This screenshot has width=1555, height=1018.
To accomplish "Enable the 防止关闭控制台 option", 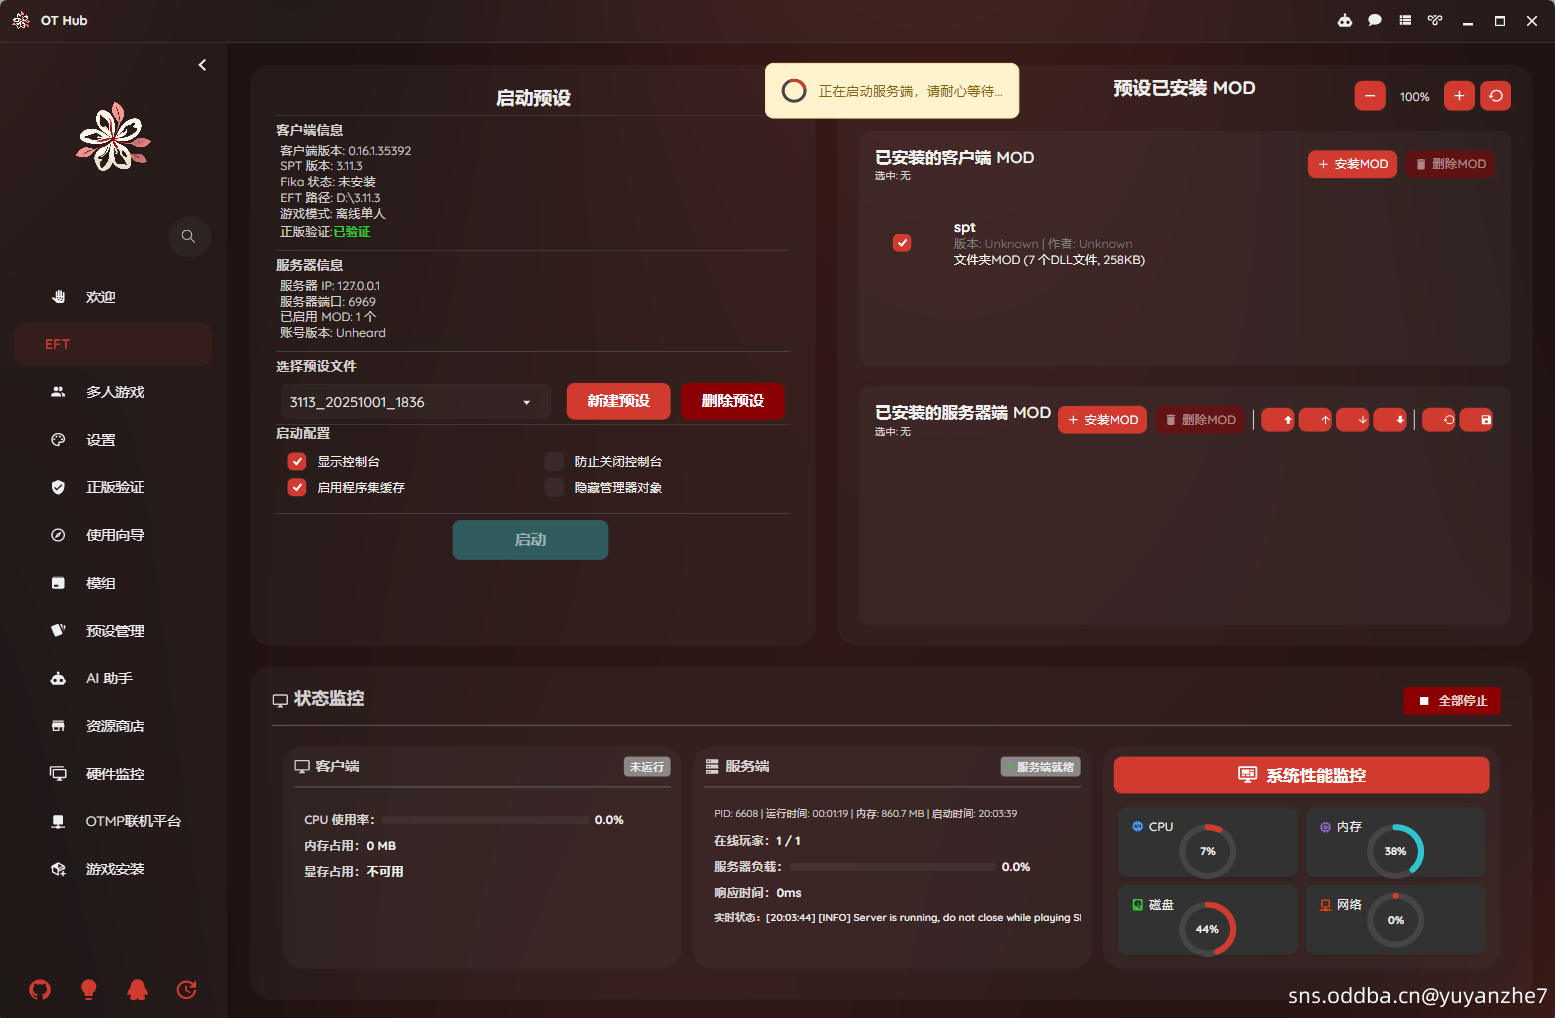I will tap(554, 462).
